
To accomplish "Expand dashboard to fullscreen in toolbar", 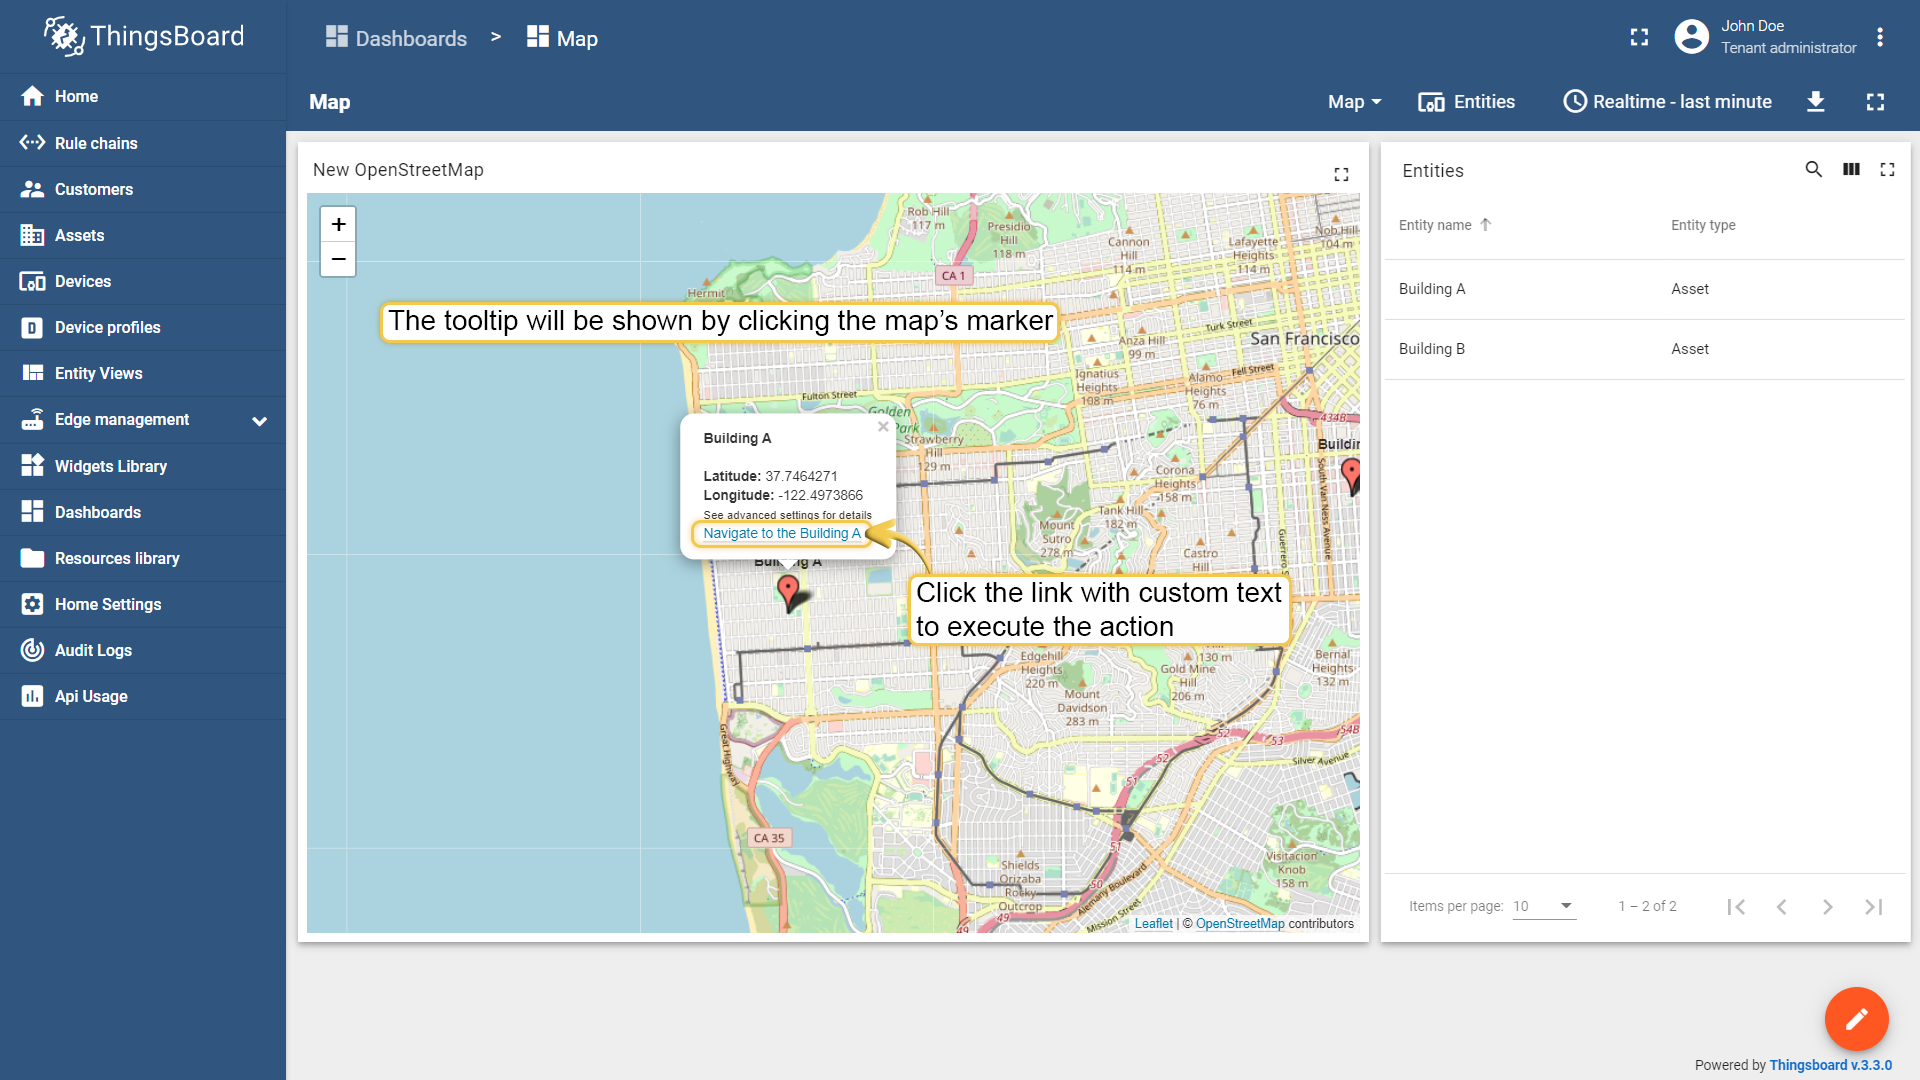I will point(1876,102).
